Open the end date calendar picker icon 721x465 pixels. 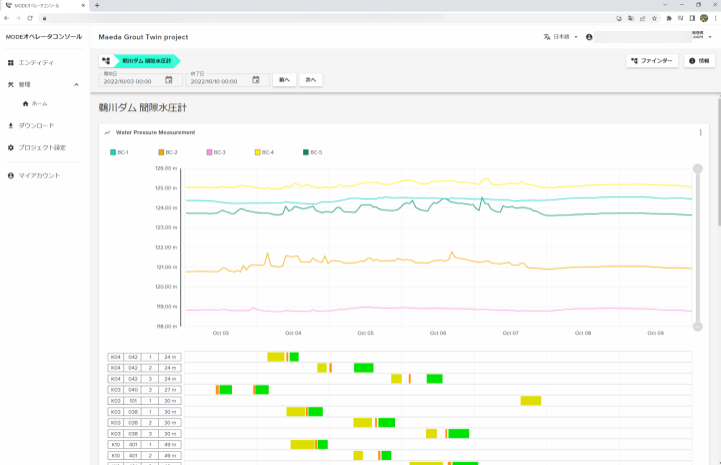click(256, 80)
